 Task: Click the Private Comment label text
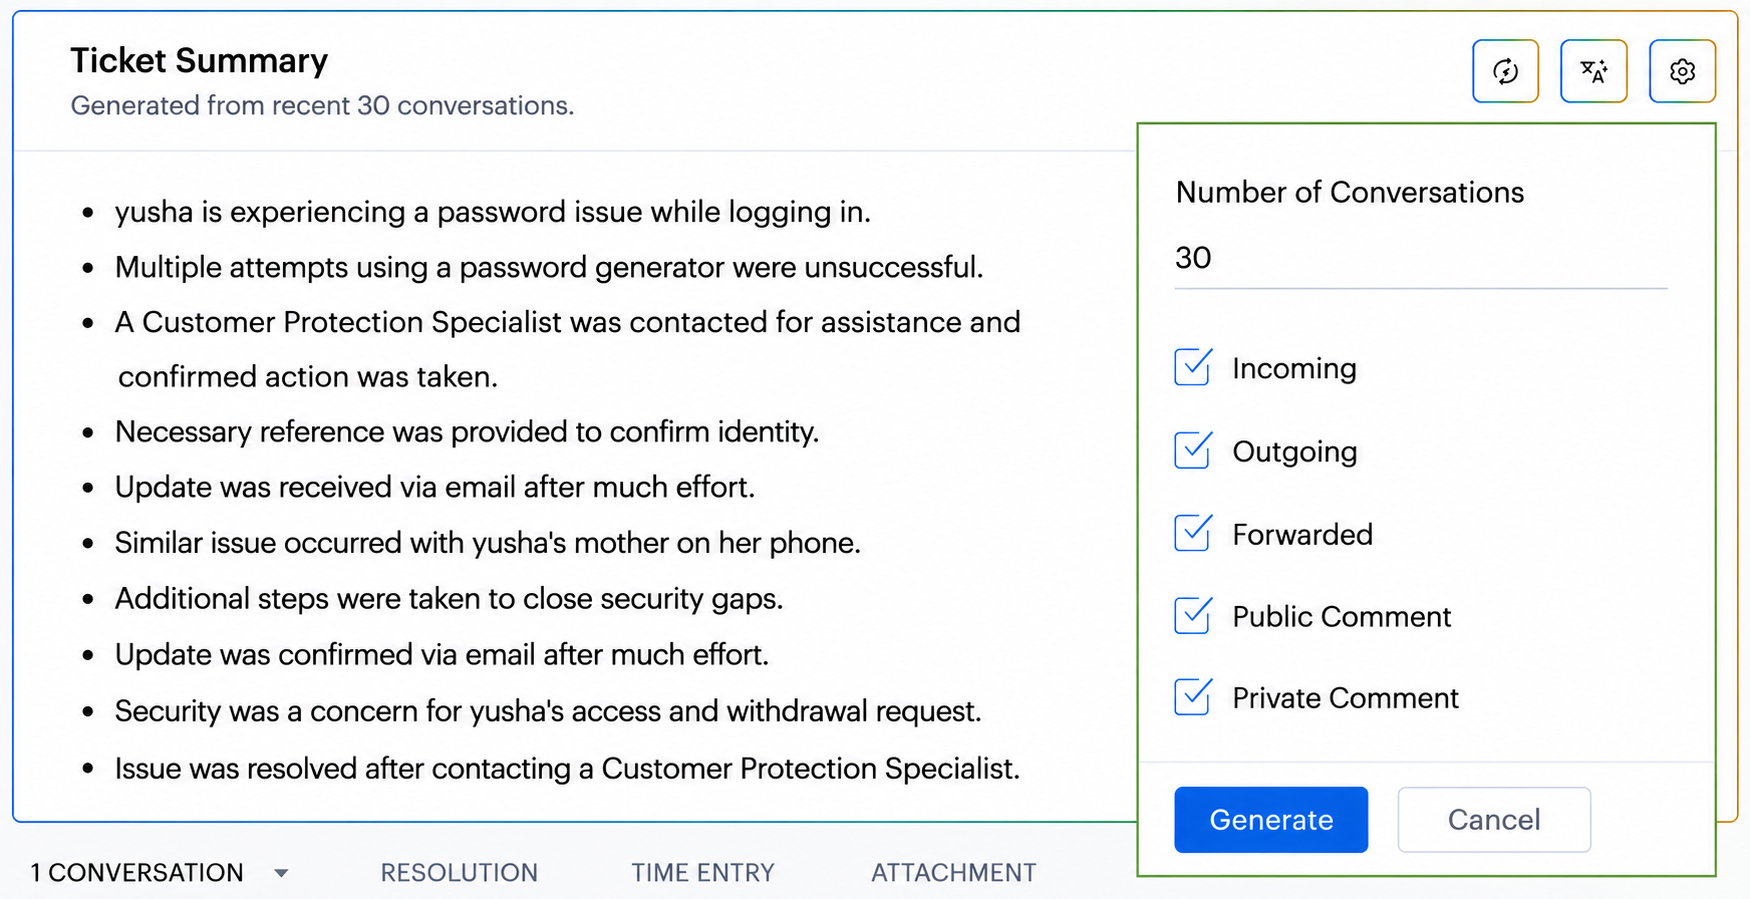point(1345,698)
